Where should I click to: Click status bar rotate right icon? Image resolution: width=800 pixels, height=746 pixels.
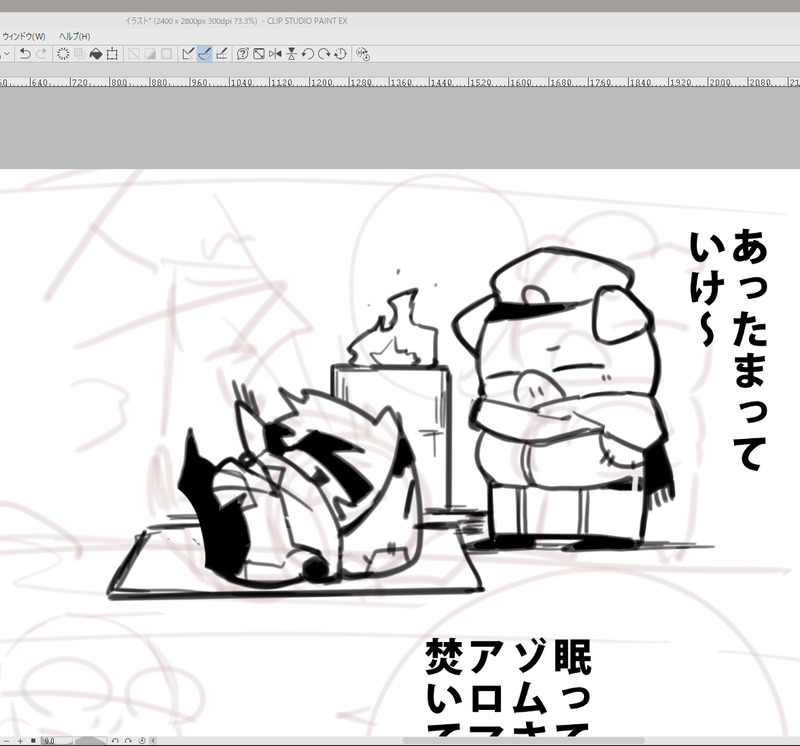128,740
